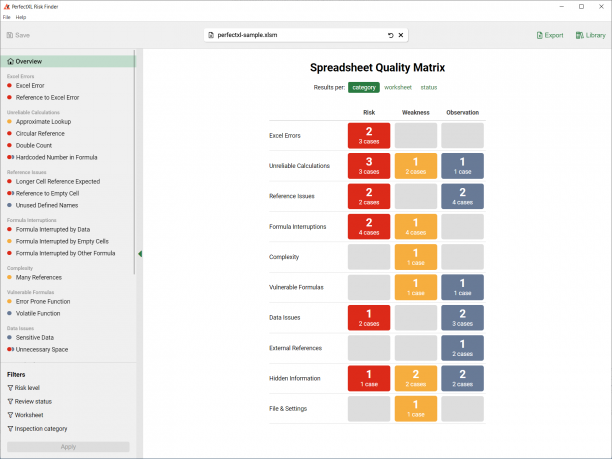The image size is (612, 459).
Task: Click File & Settings Weakness tile
Action: [x=416, y=409]
